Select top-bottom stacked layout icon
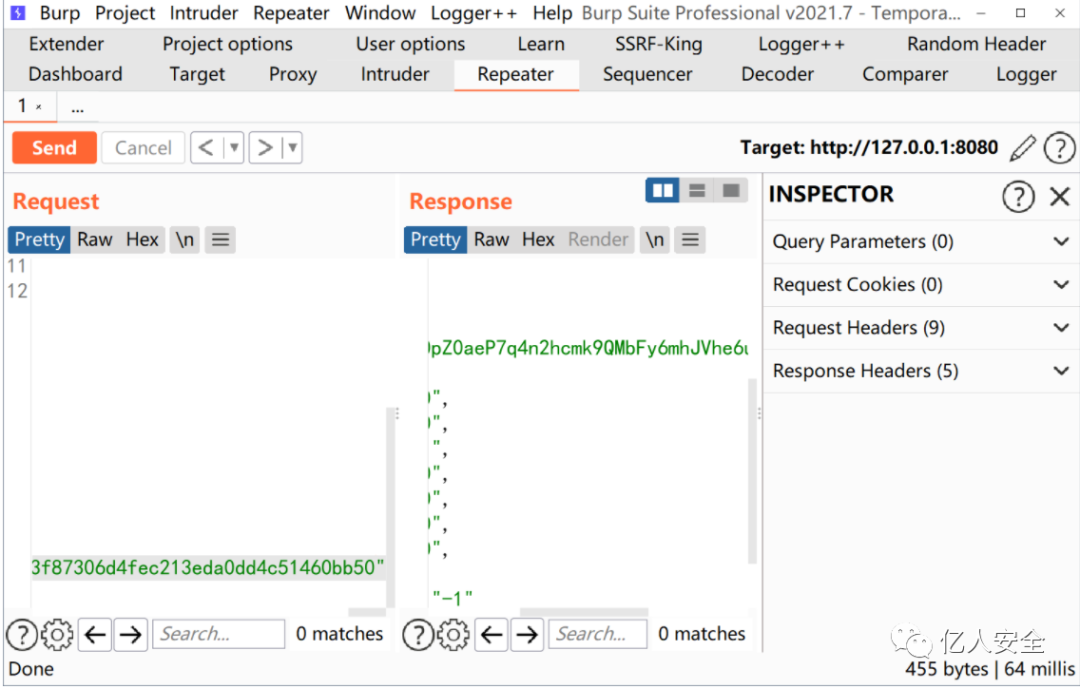 pos(697,190)
